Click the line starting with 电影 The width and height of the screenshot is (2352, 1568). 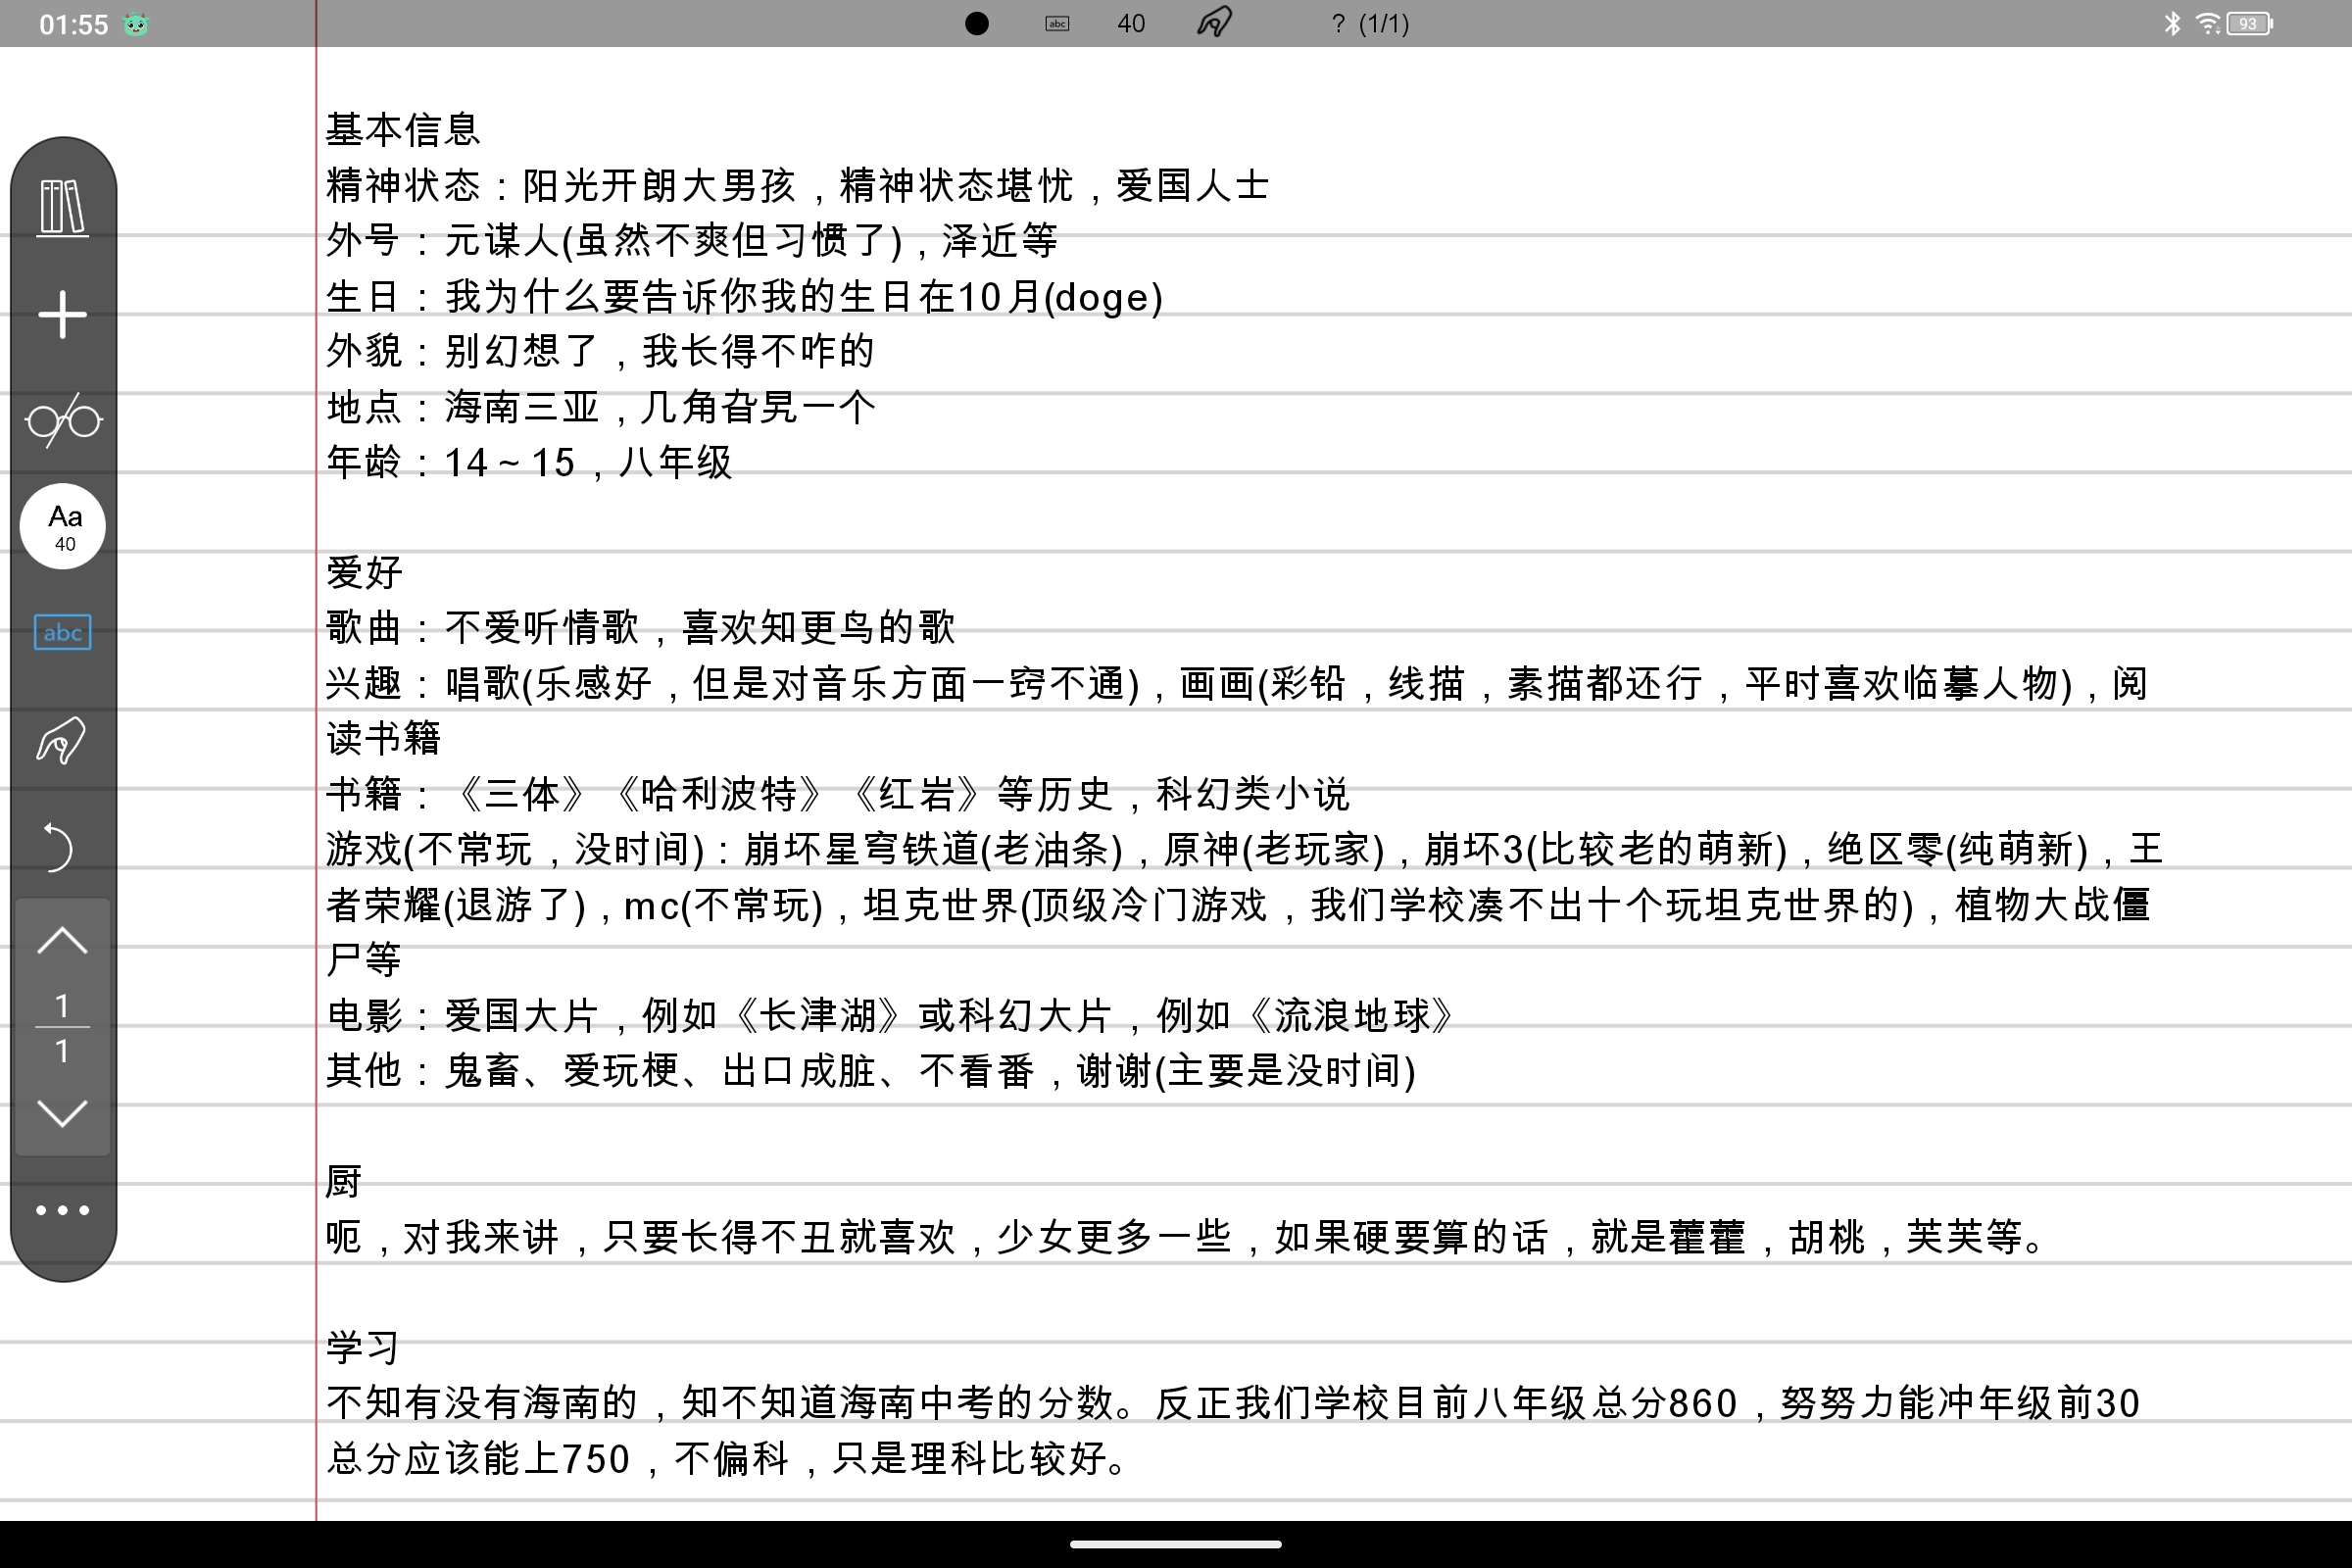(x=890, y=1015)
